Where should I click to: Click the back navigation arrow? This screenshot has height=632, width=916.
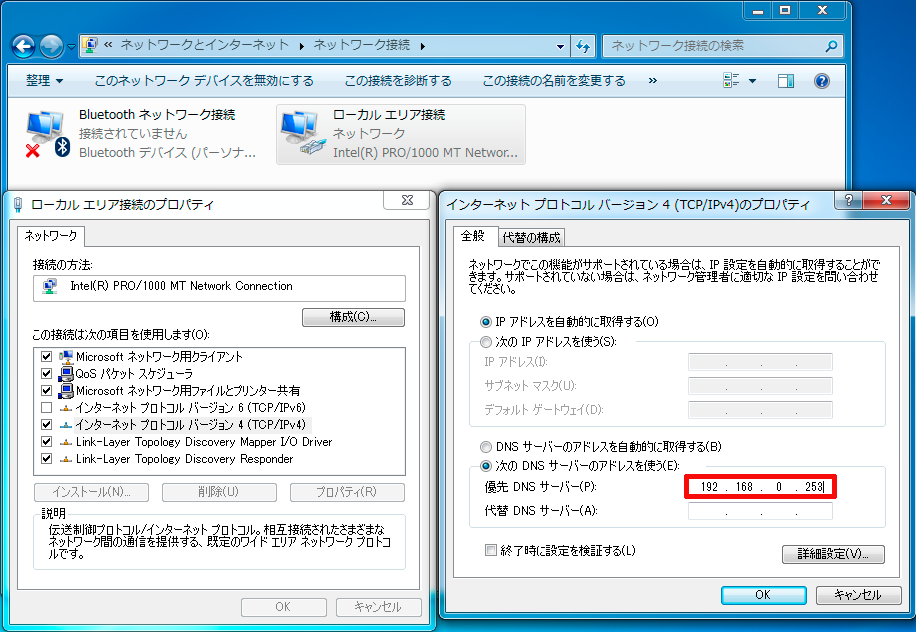tap(22, 46)
